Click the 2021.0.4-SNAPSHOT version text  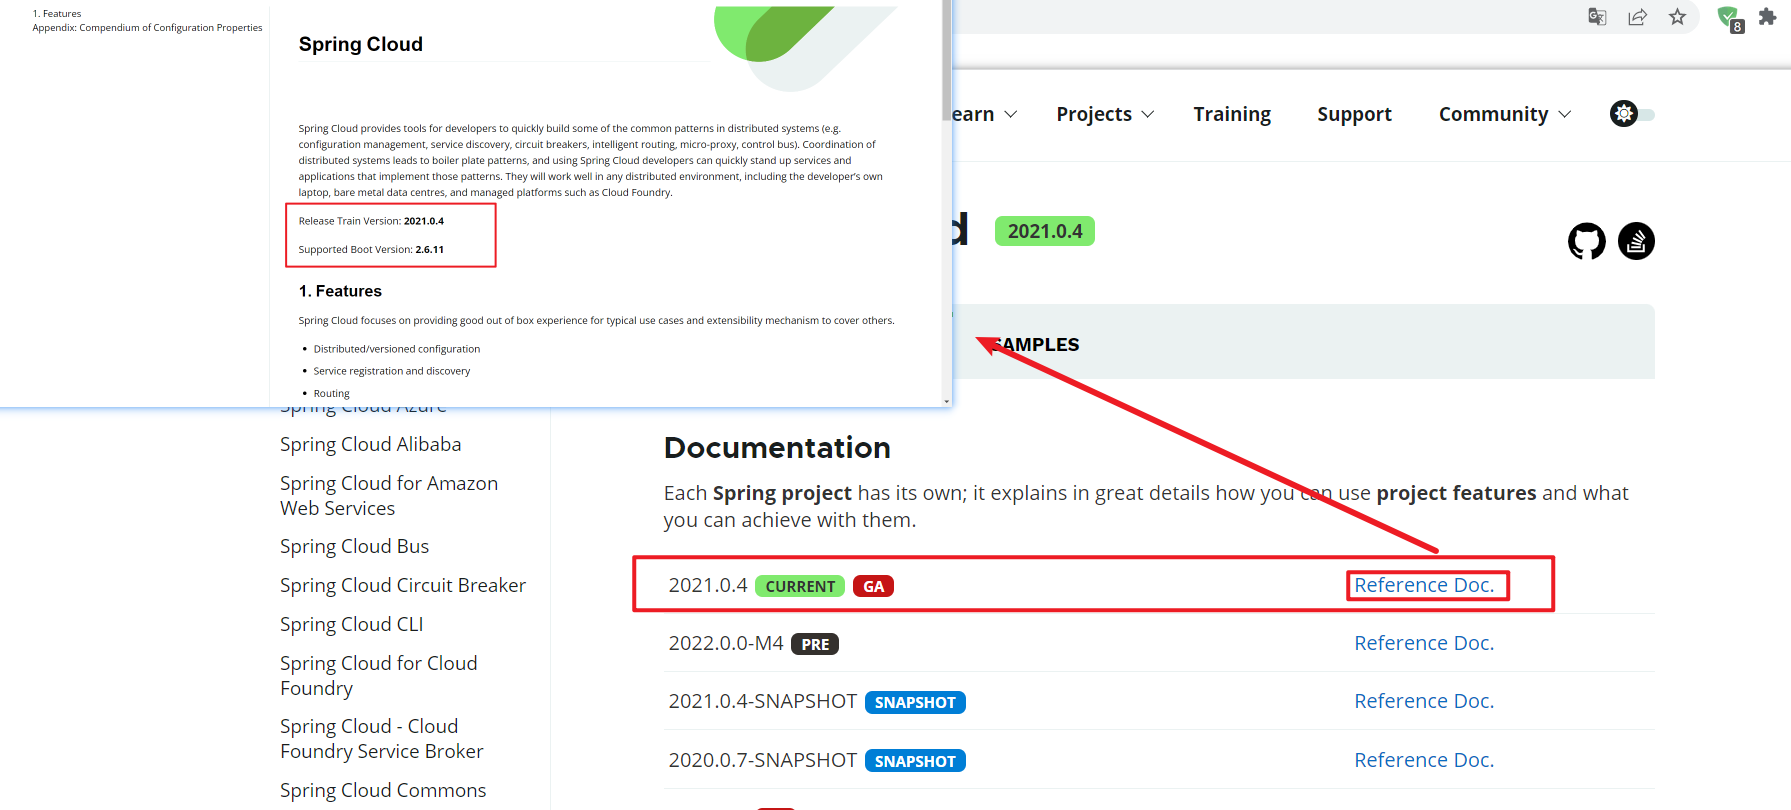point(763,701)
